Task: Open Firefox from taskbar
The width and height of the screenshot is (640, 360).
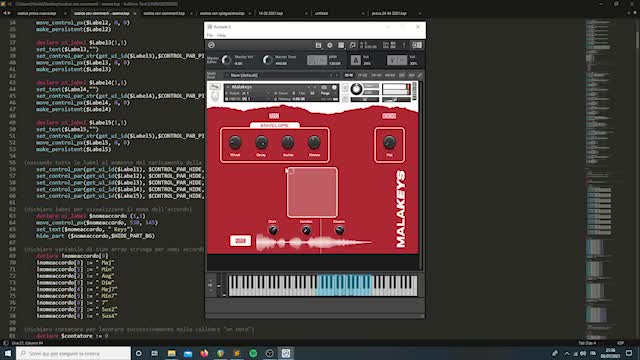Action: 204,353
